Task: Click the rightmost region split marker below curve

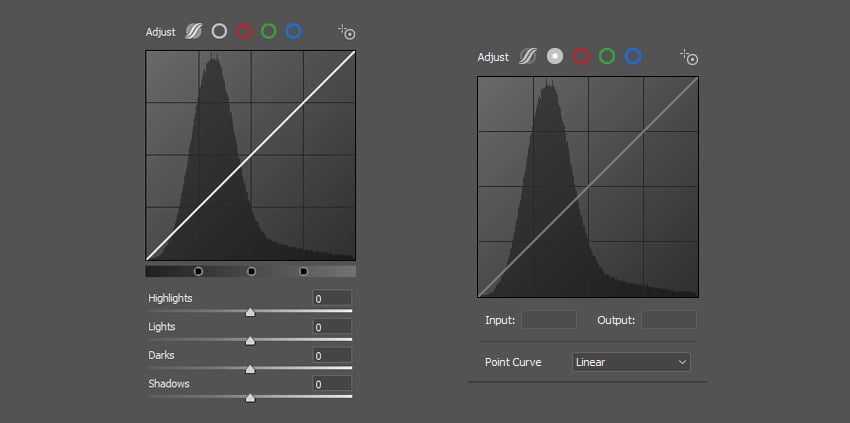Action: click(x=304, y=271)
